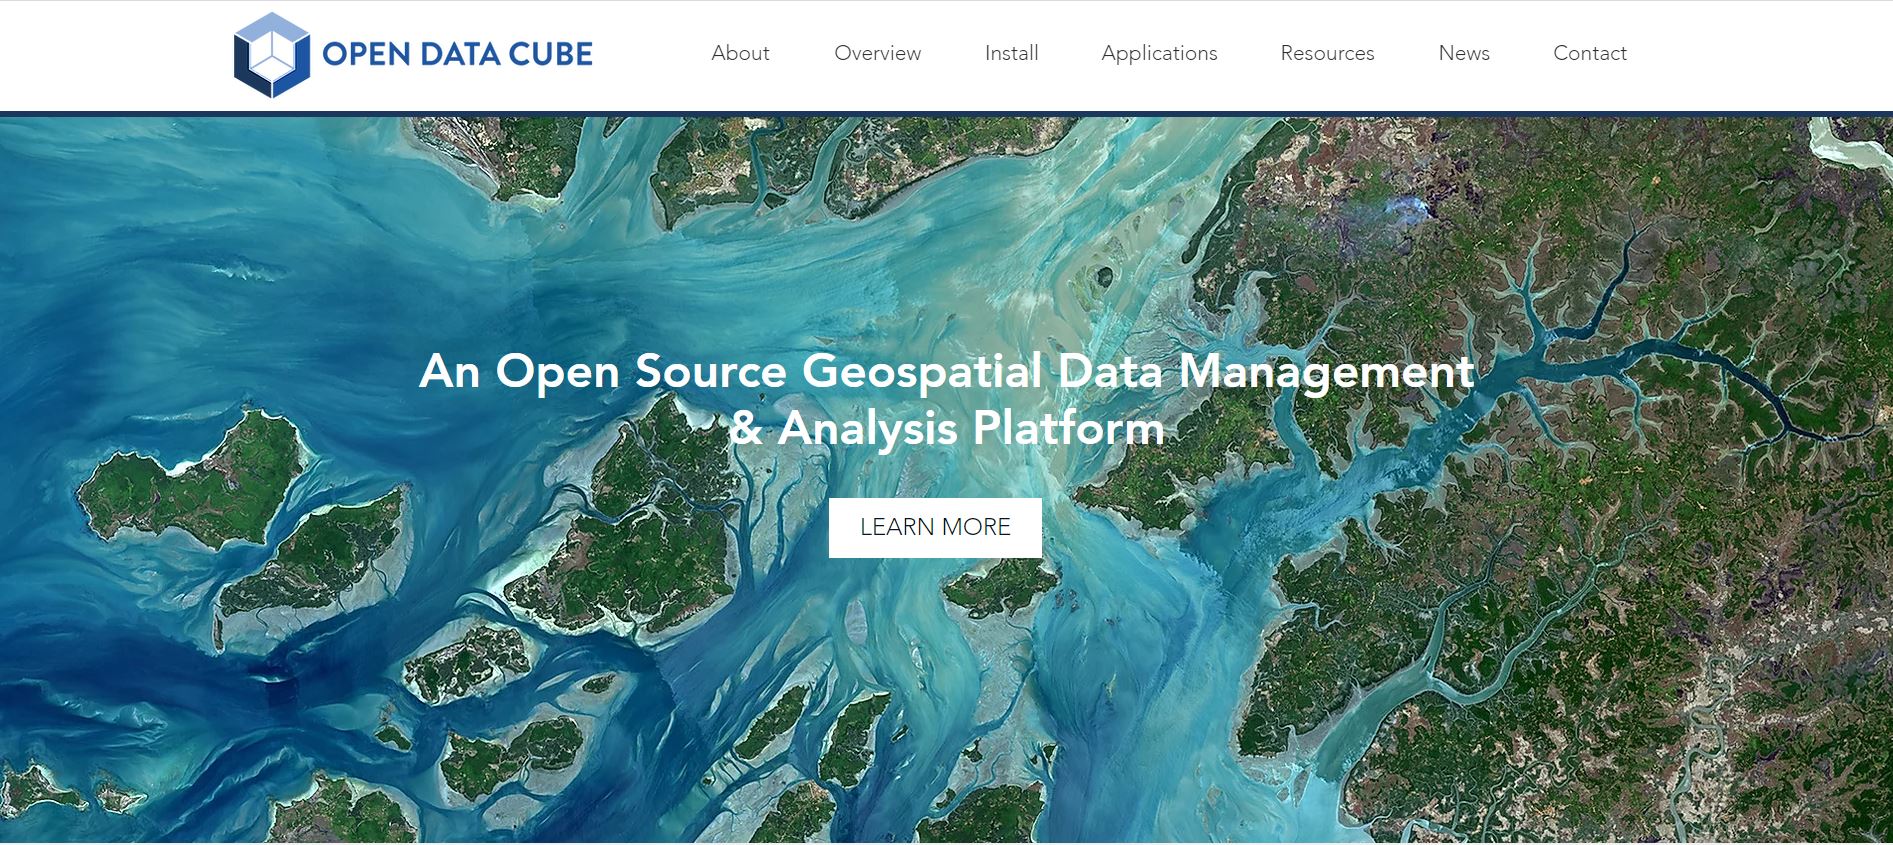This screenshot has height=845, width=1893.
Task: Expand the Resources navigation menu
Action: (1327, 53)
